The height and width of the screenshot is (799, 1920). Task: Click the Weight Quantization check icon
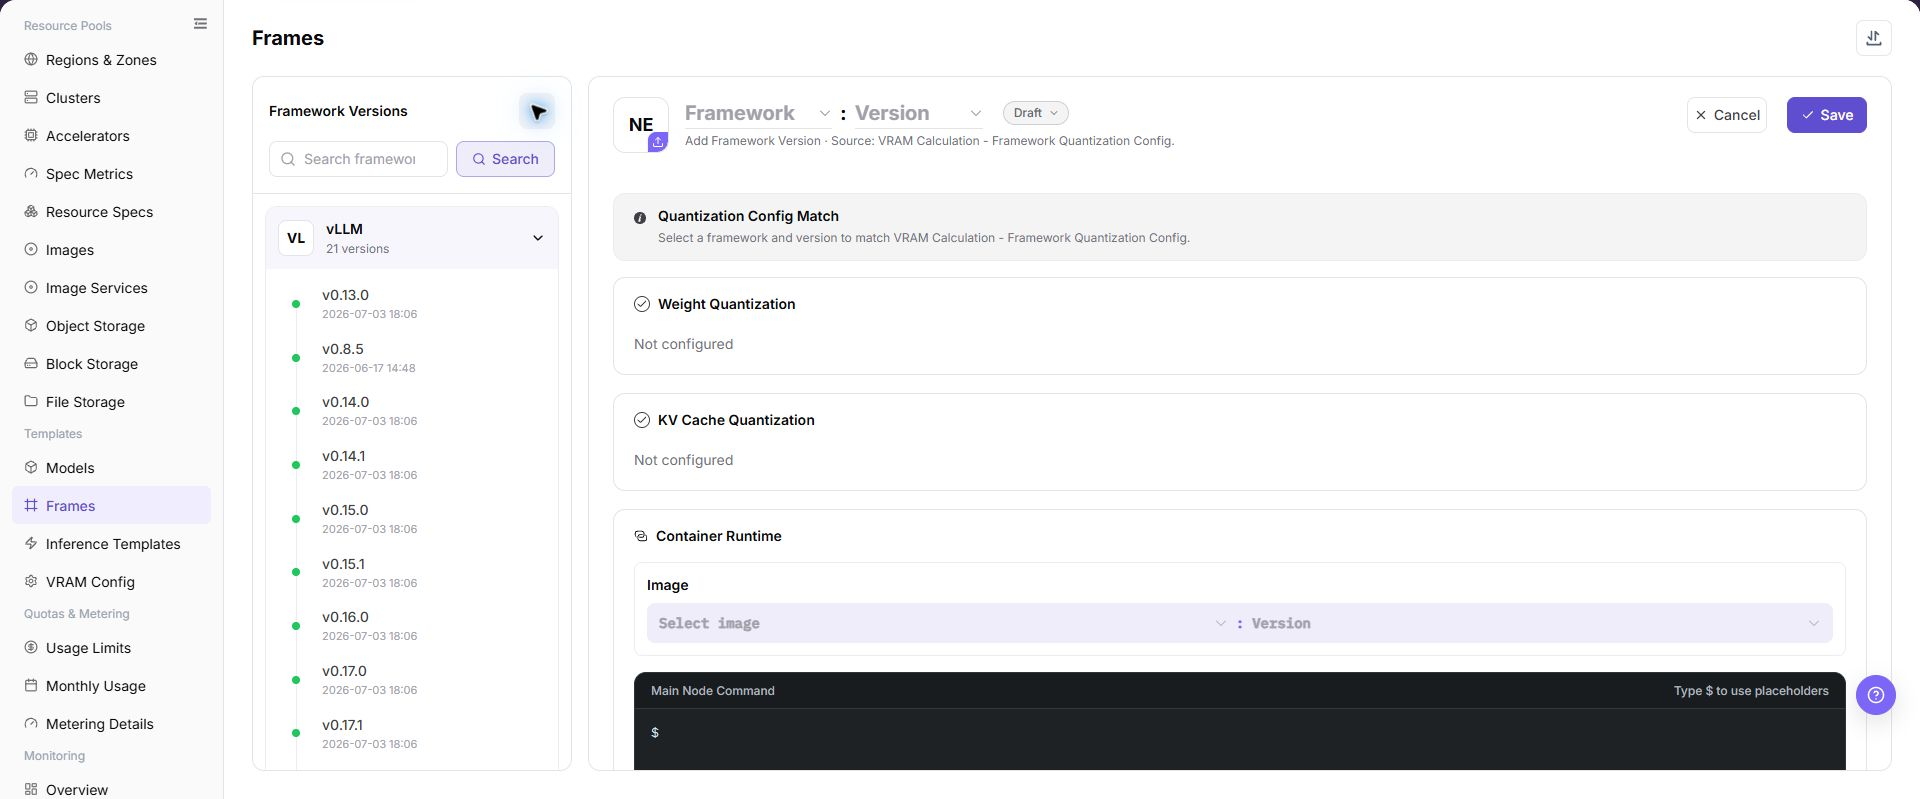[642, 304]
